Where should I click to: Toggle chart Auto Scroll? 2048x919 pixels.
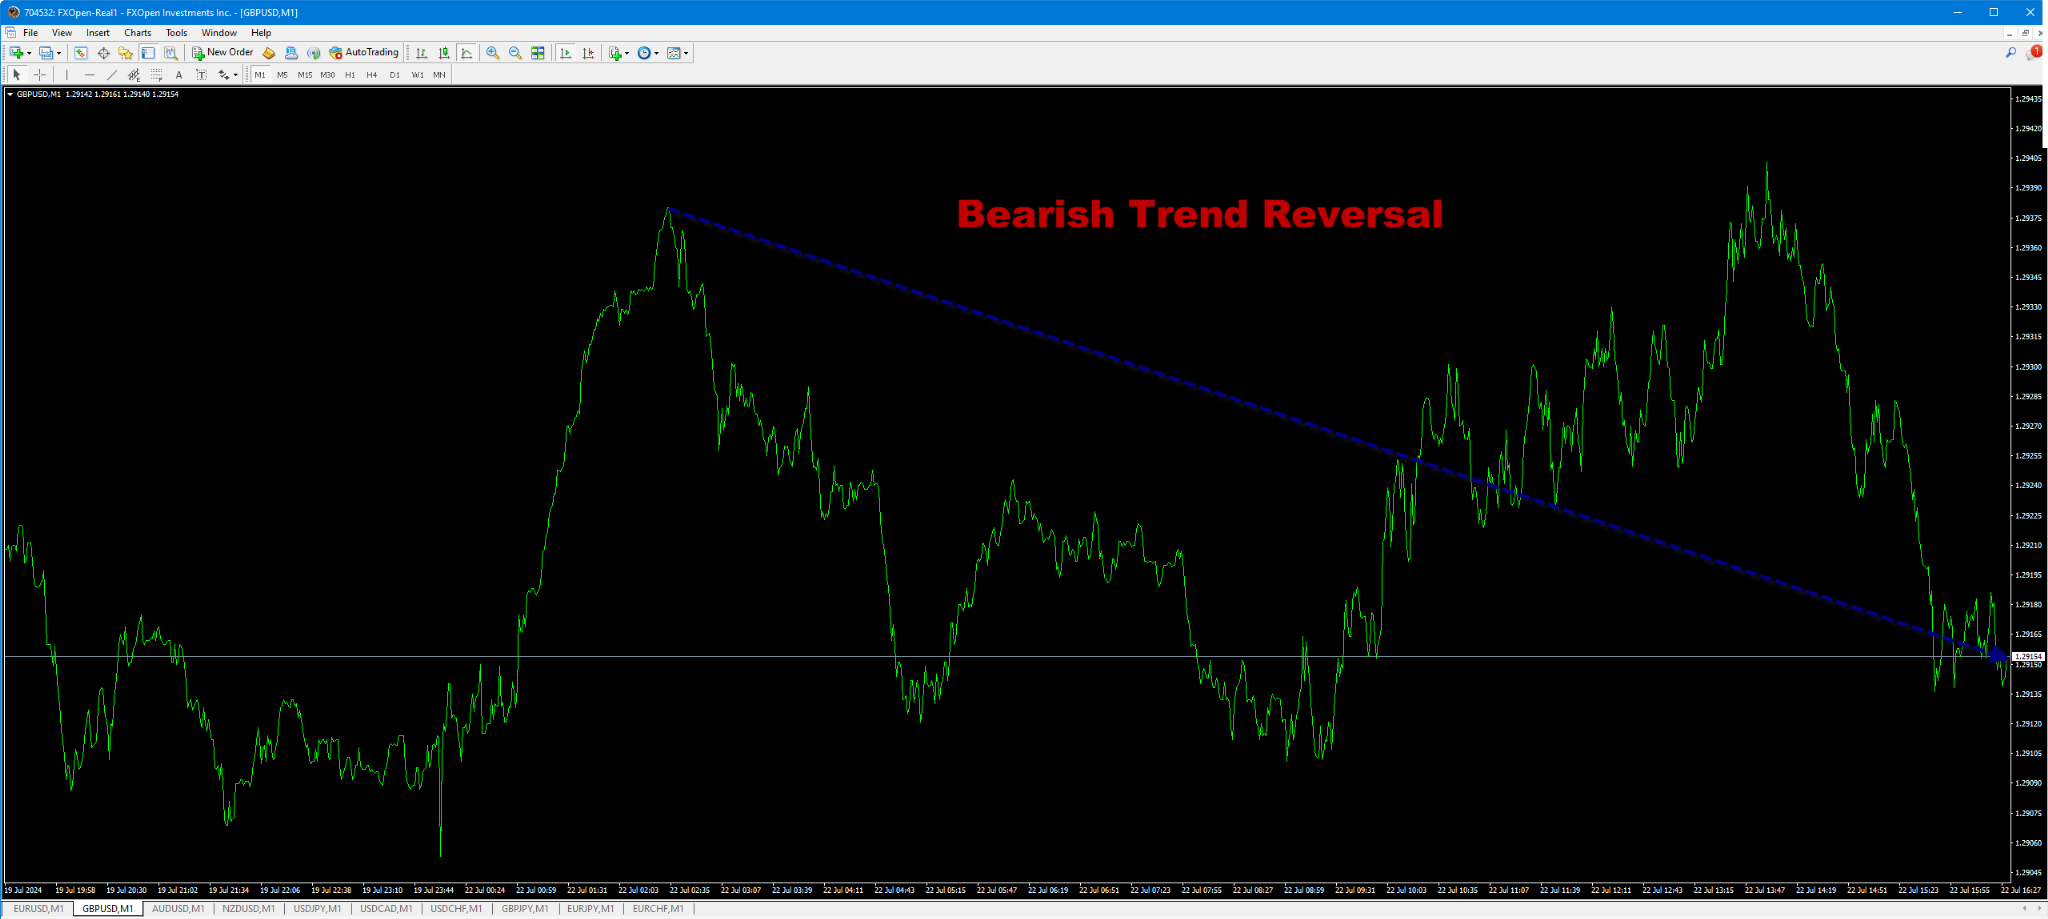[x=565, y=53]
